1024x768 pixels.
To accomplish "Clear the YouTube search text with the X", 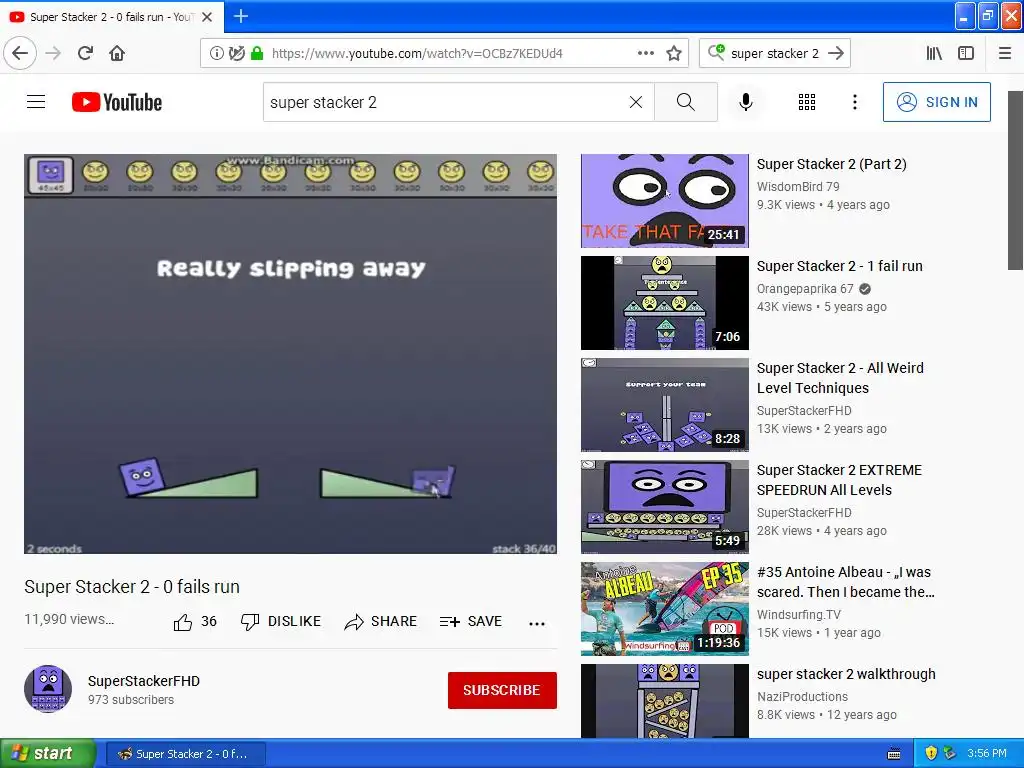I will 635,102.
